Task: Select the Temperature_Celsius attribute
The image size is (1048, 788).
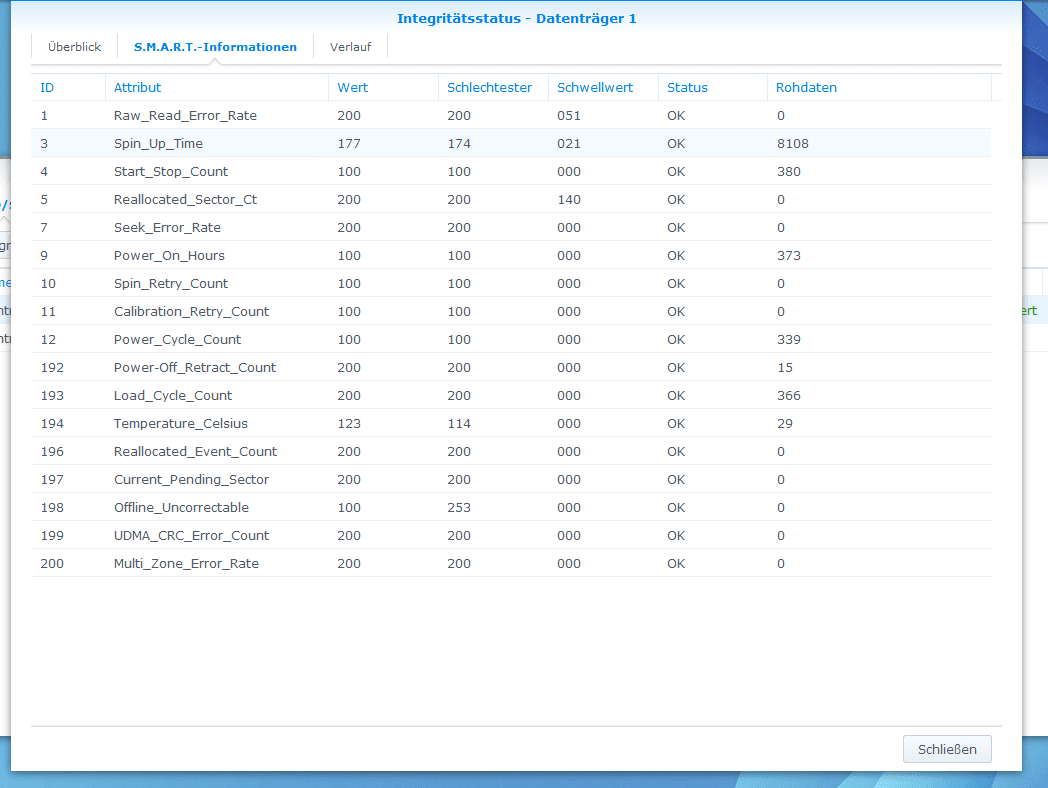Action: click(180, 424)
